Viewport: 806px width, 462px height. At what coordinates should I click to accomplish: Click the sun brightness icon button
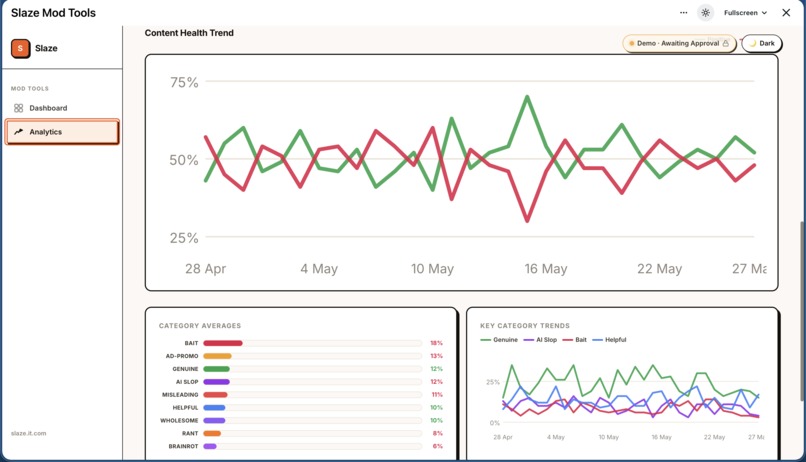coord(705,13)
